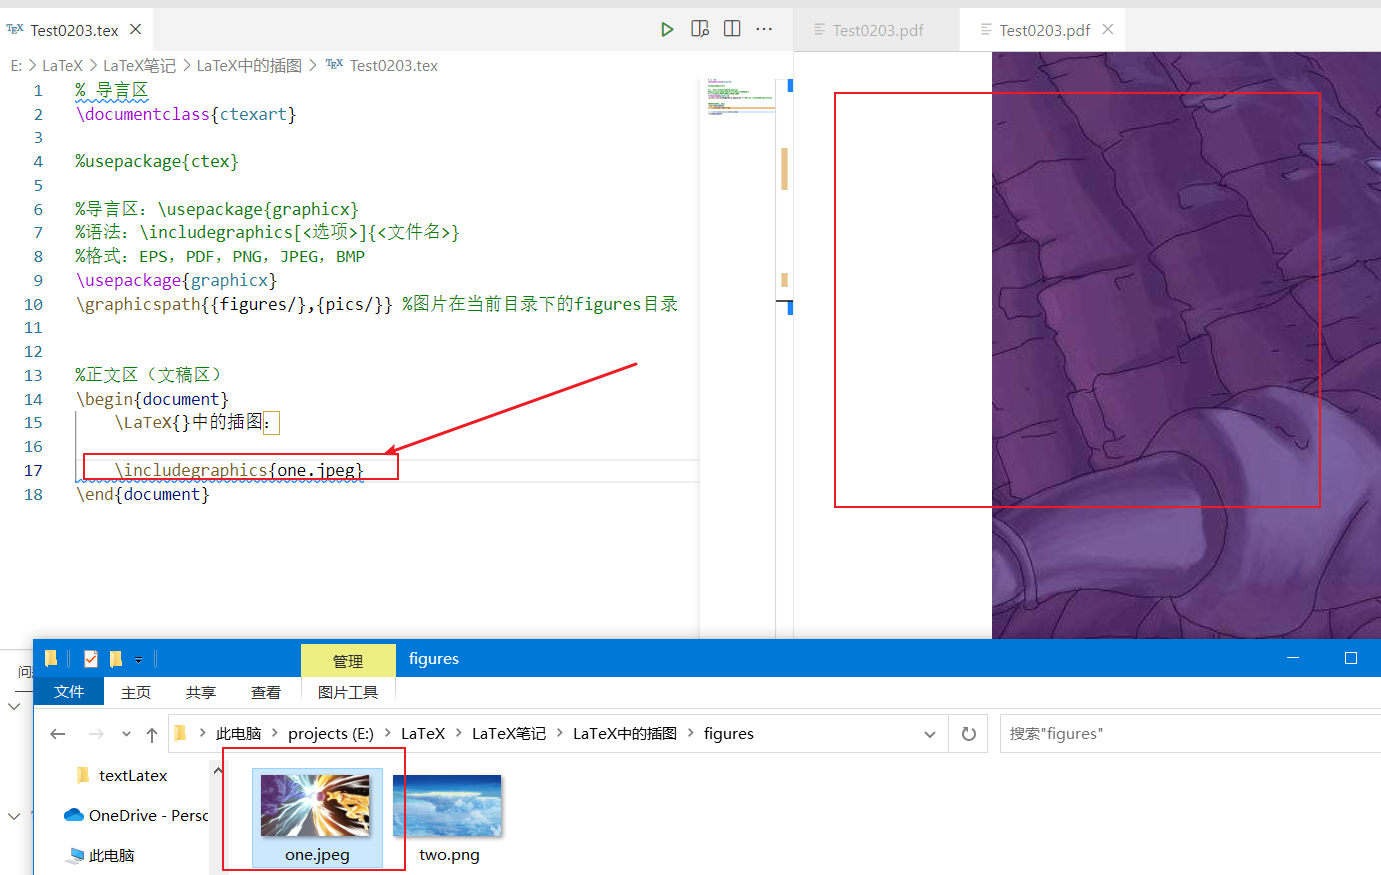
Task: Go up one folder level in Explorer
Action: (152, 734)
